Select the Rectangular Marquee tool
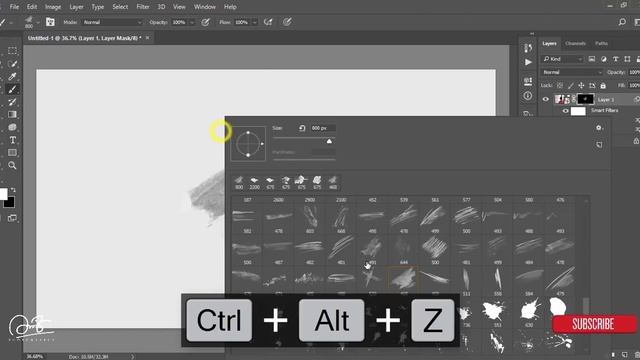This screenshot has height=360, width=640. click(12, 51)
